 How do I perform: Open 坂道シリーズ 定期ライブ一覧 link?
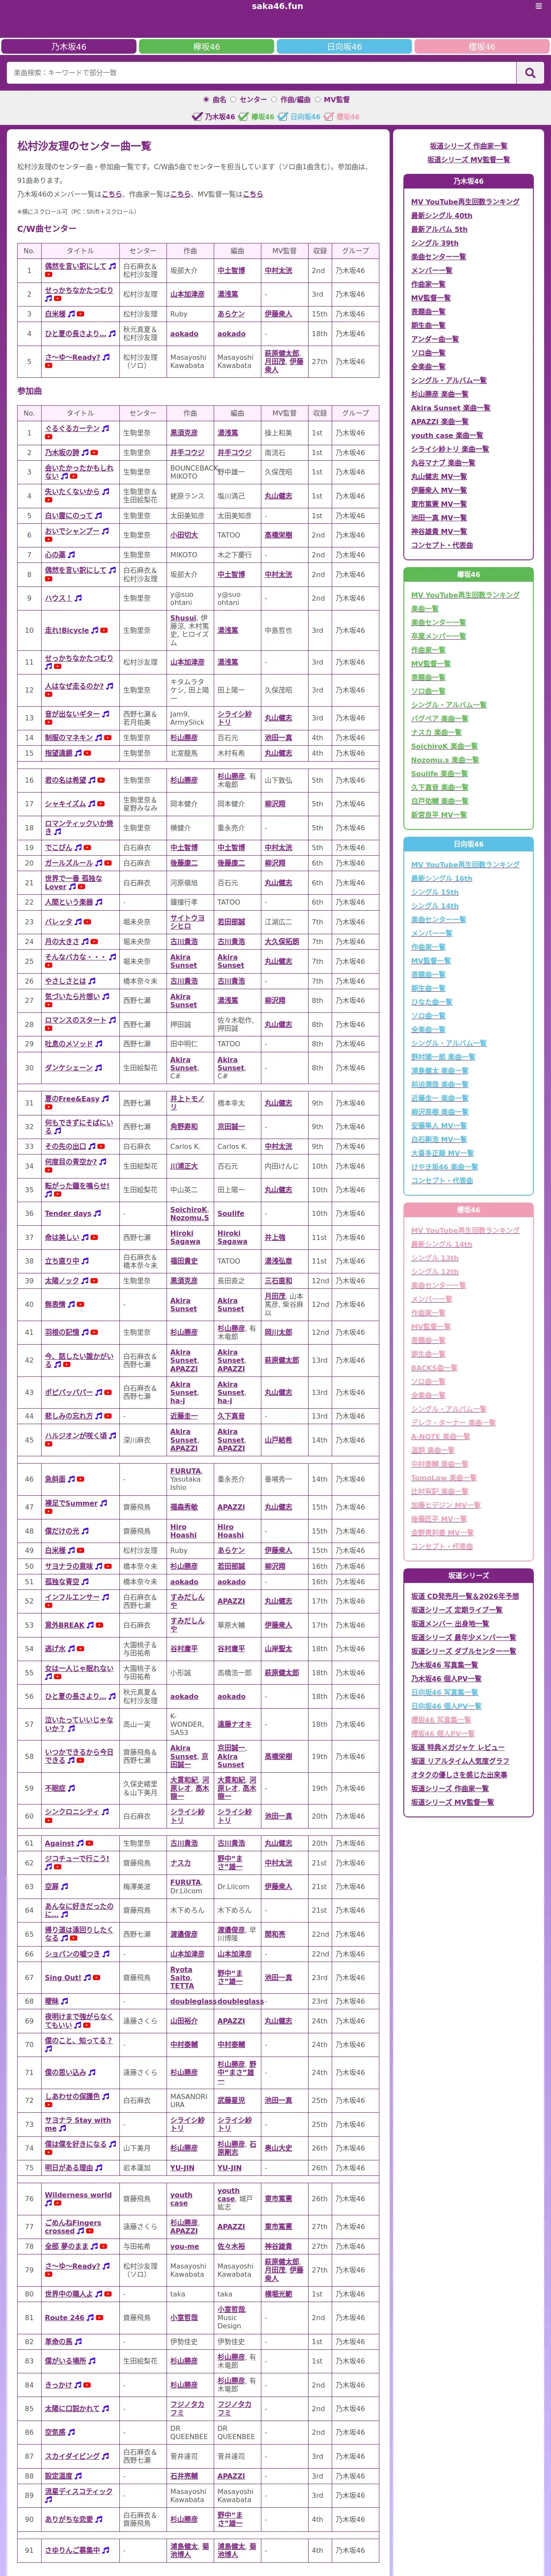coord(457,1610)
